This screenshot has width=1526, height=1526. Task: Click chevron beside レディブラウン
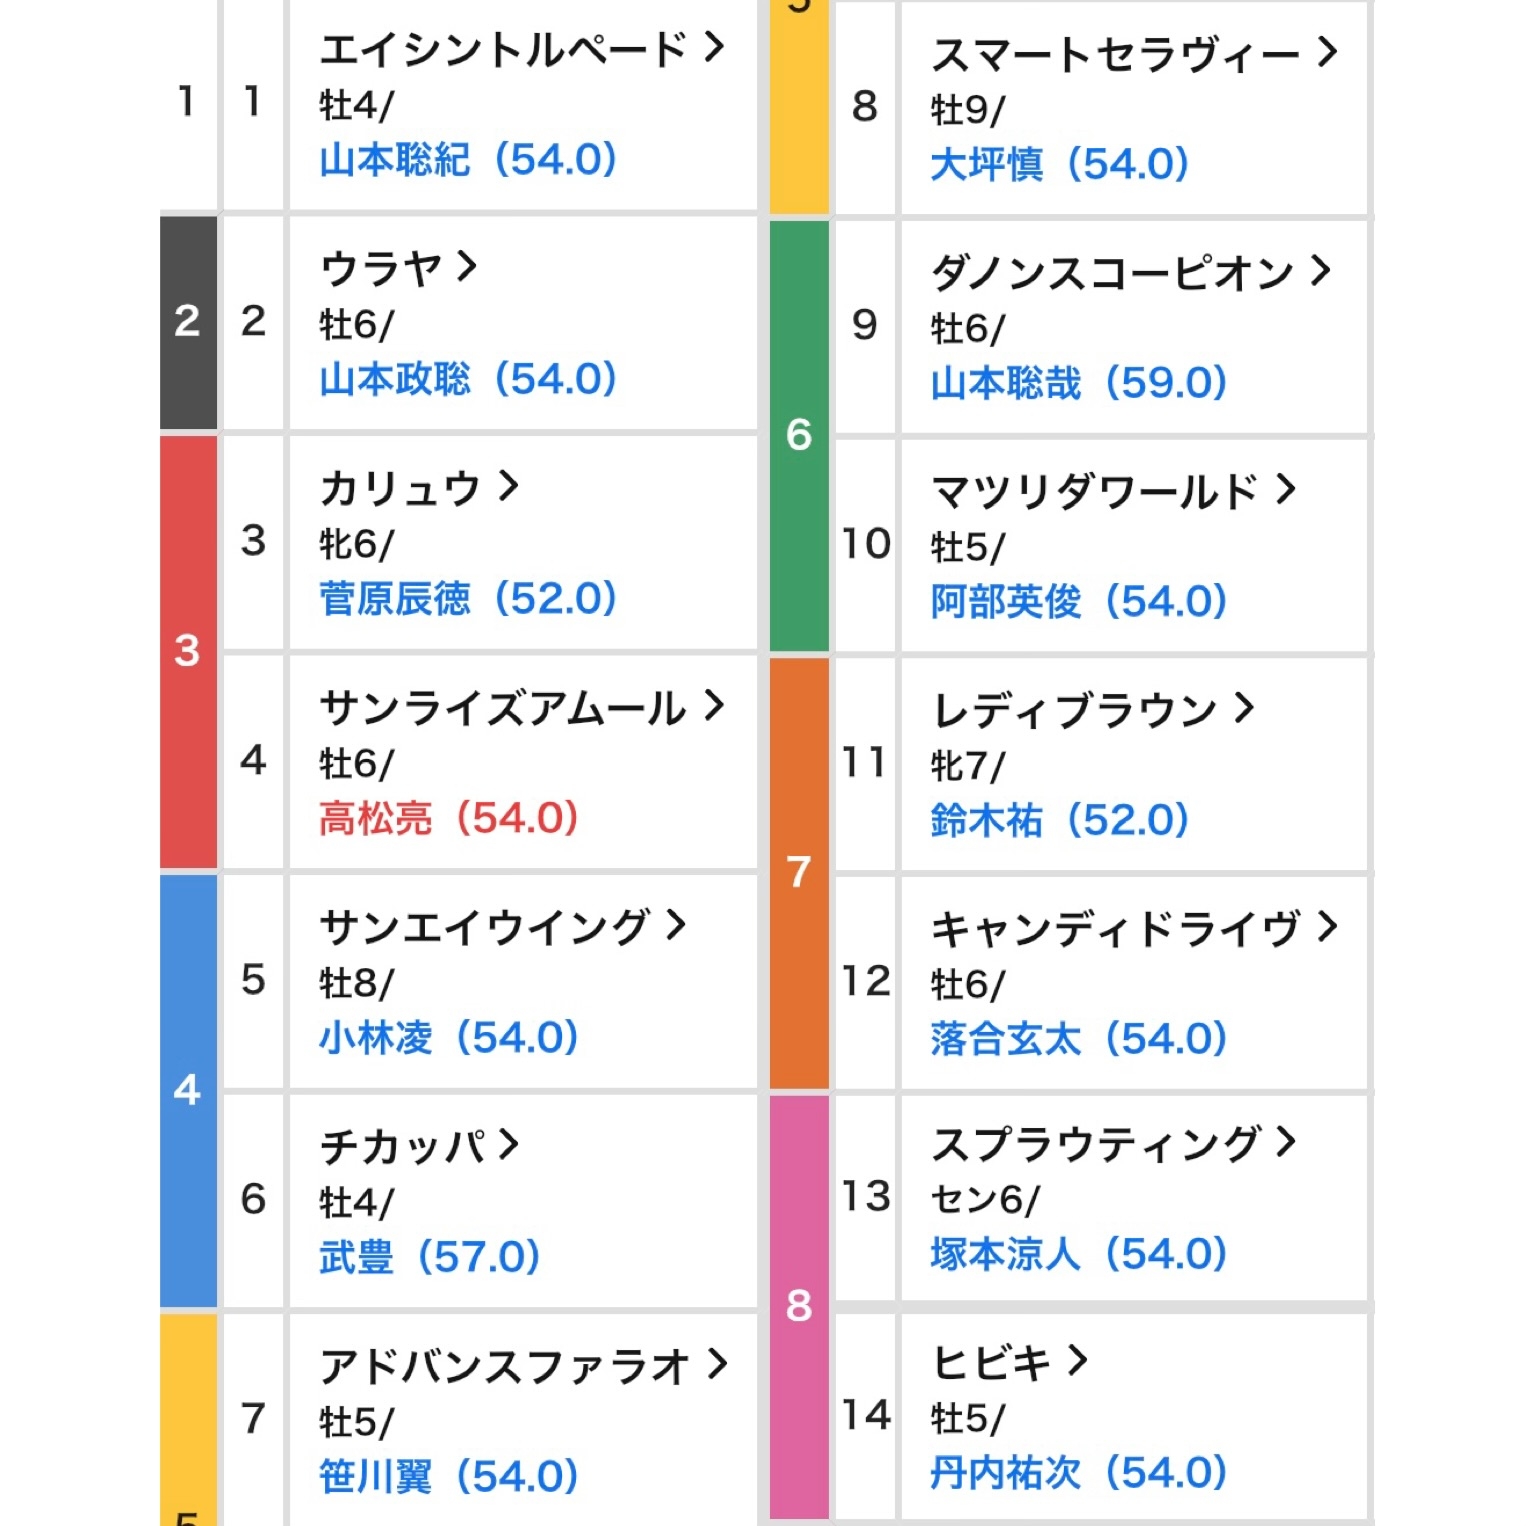coord(1243,708)
